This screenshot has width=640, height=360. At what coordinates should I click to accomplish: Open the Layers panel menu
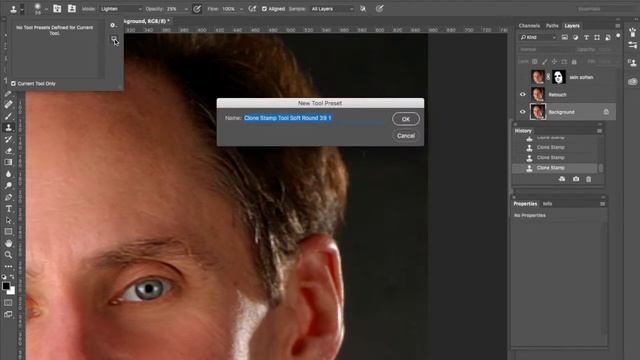tap(618, 26)
